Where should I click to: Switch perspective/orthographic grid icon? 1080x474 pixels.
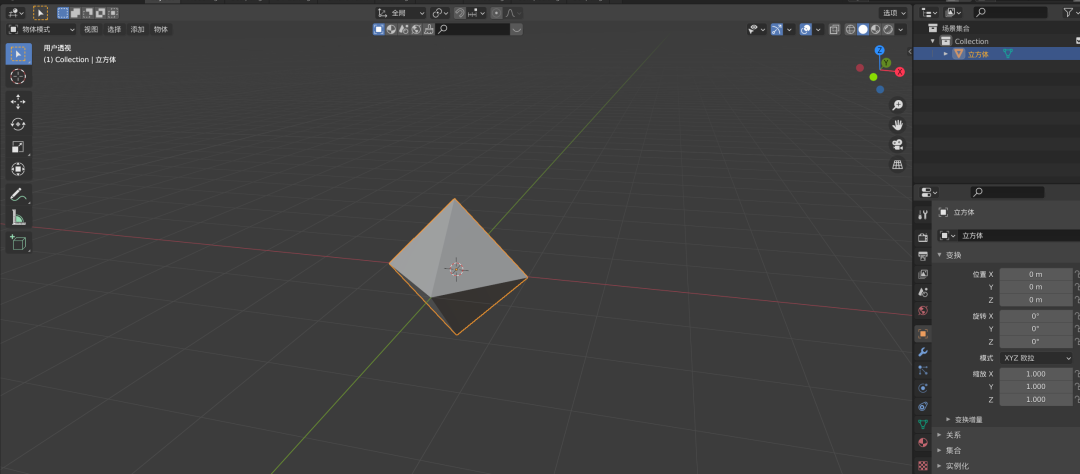(x=897, y=165)
